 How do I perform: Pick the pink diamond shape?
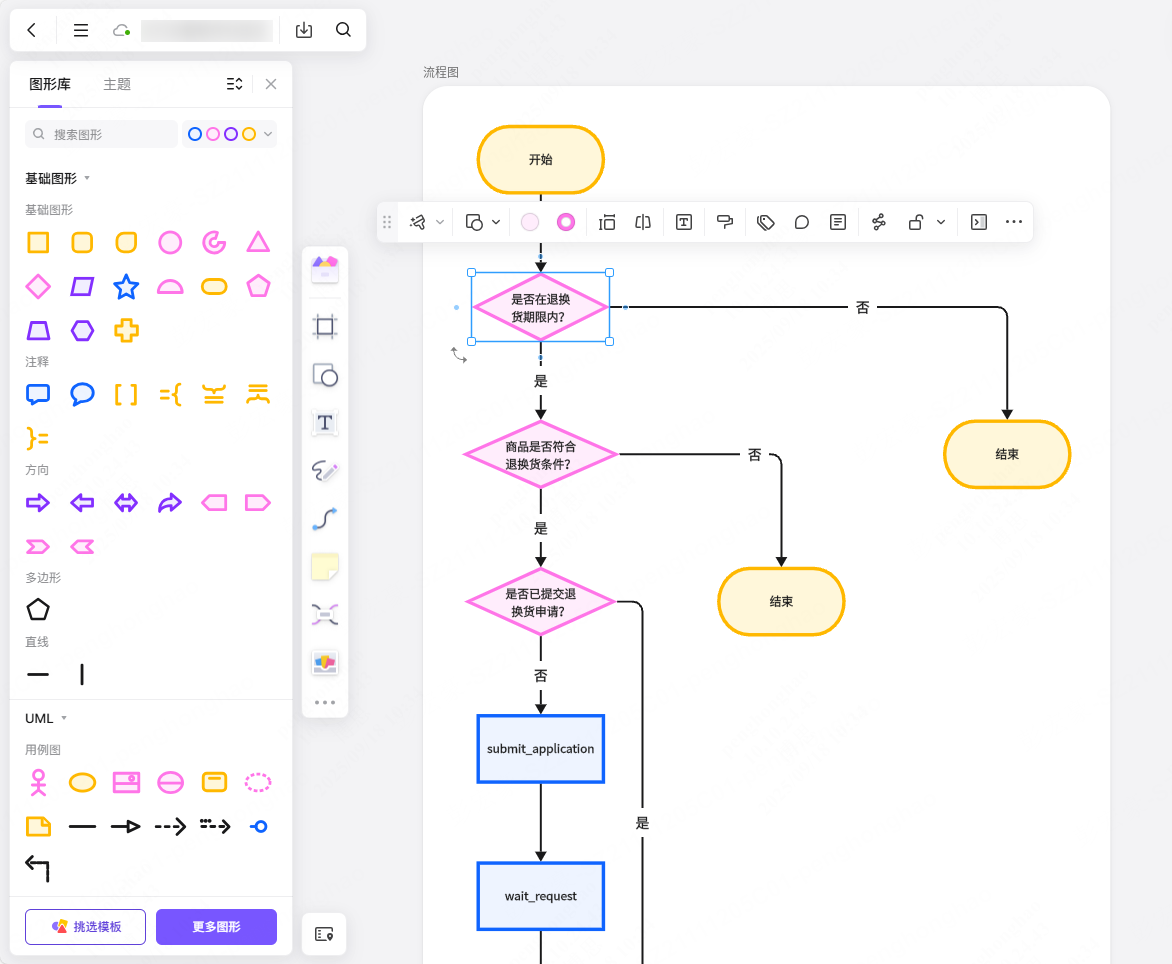click(x=38, y=286)
